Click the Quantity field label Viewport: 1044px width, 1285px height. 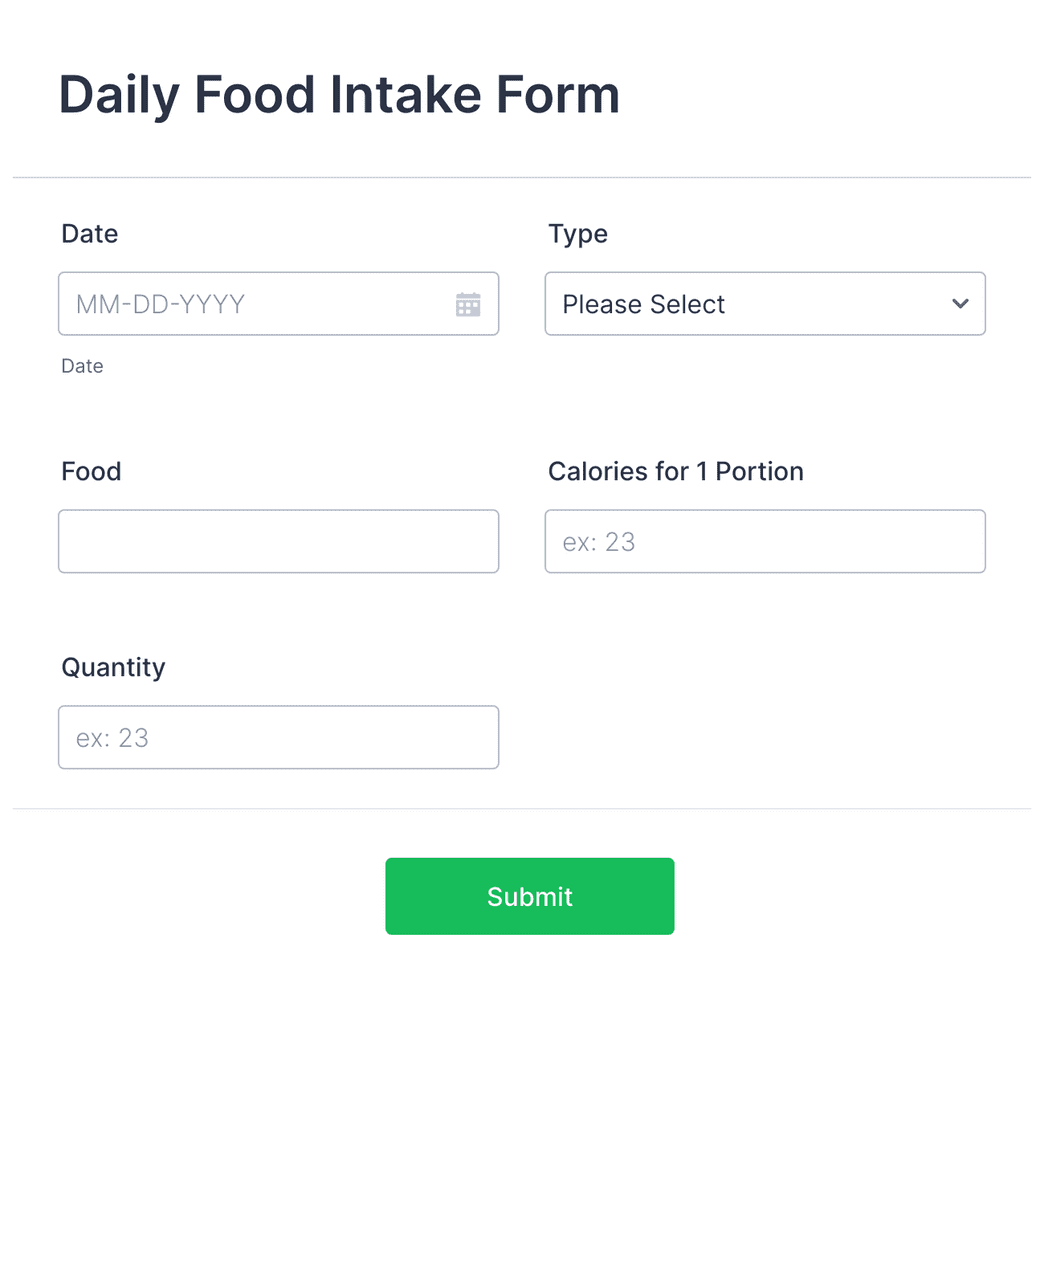(113, 667)
